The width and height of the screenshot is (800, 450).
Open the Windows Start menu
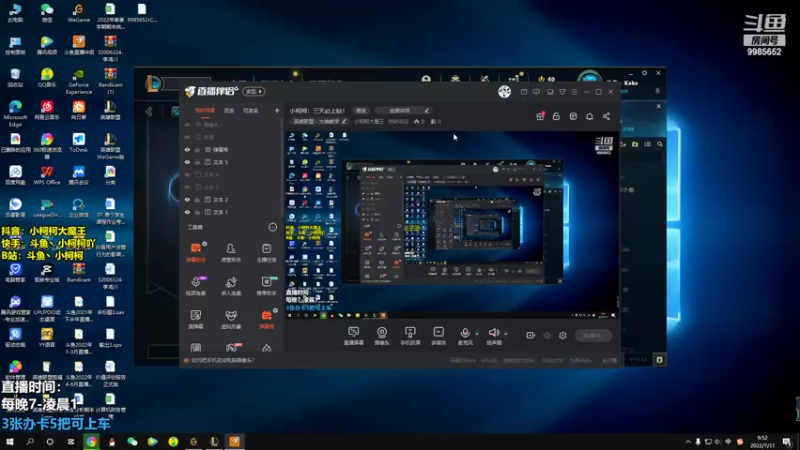(x=10, y=441)
